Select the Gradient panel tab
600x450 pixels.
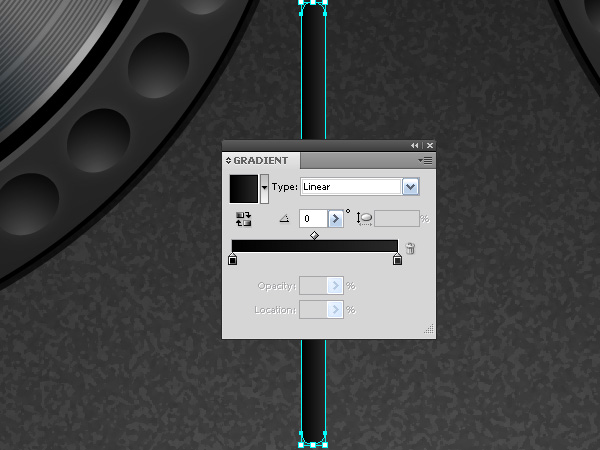[x=261, y=160]
